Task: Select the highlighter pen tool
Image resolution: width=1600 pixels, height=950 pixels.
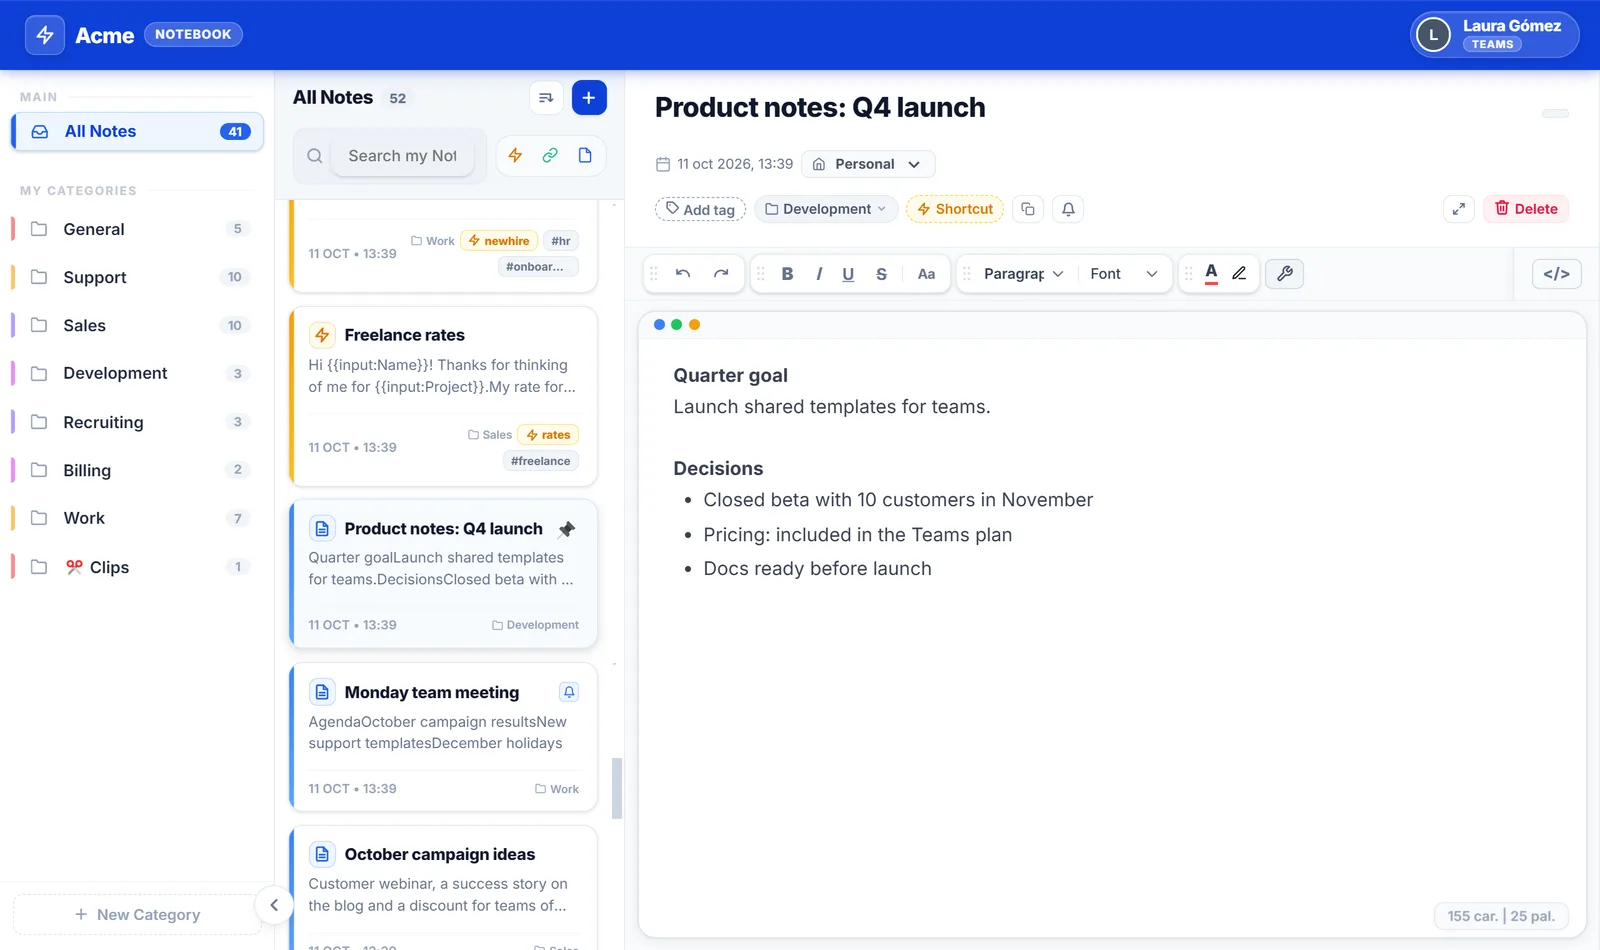Action: [1239, 273]
